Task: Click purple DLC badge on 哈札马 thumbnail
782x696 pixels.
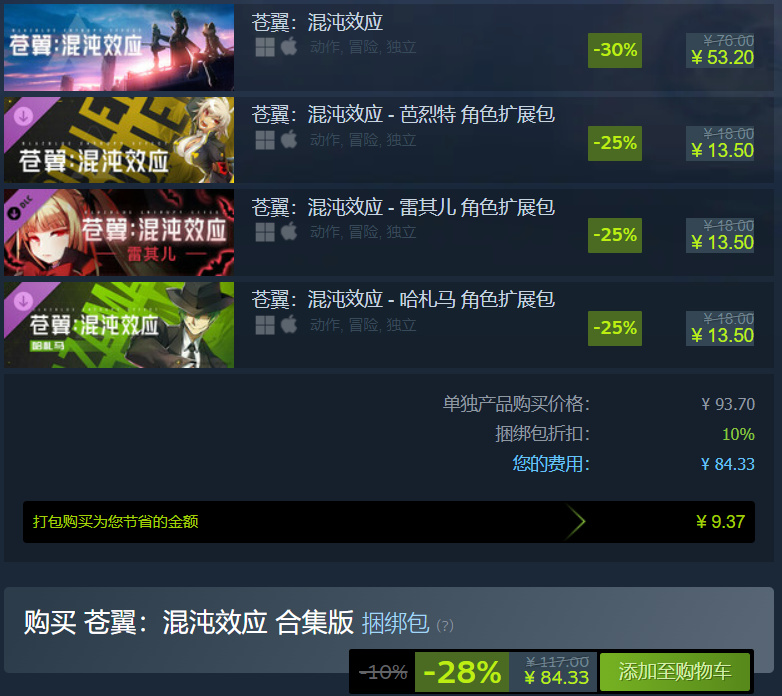Action: 24,302
